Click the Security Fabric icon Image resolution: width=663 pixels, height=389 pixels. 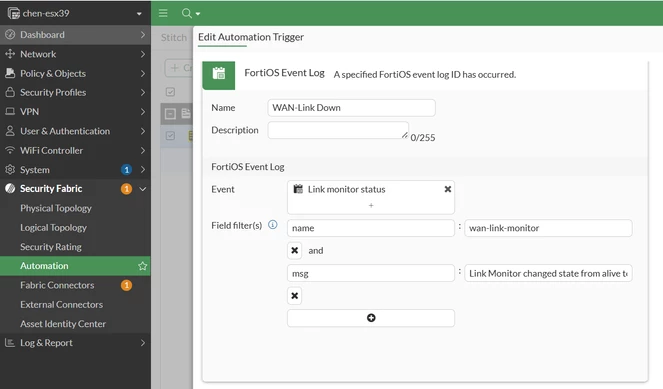click(x=10, y=189)
